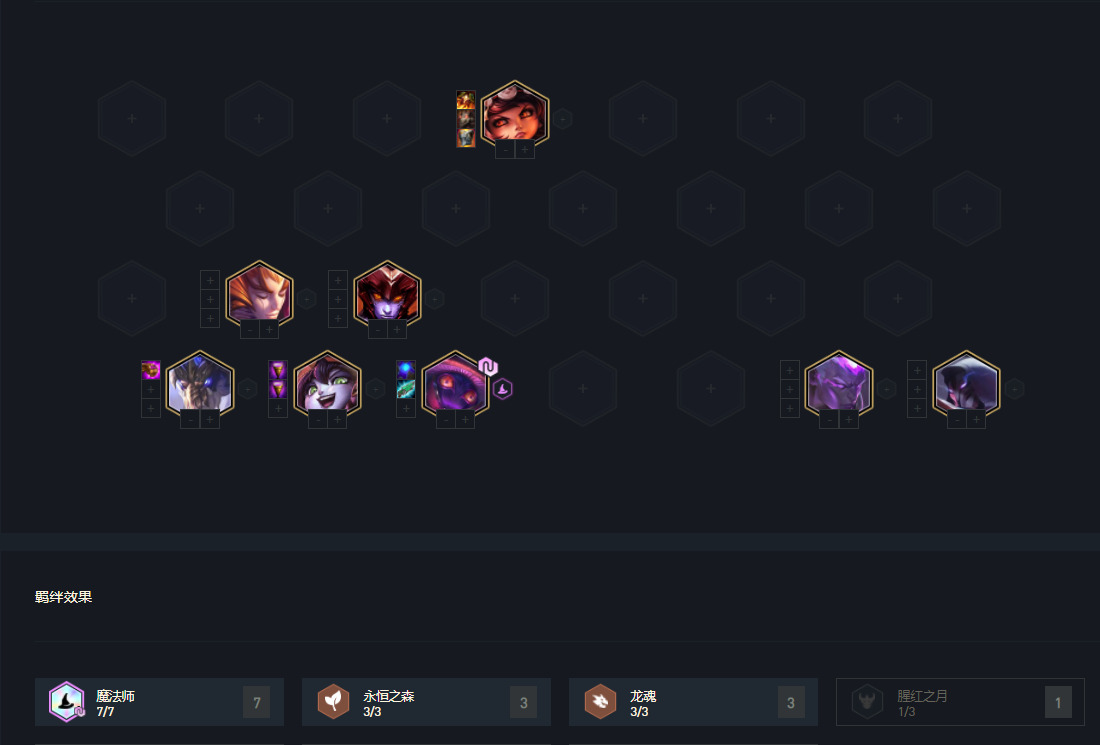Click the orange-haired champion portrait

tap(259, 295)
